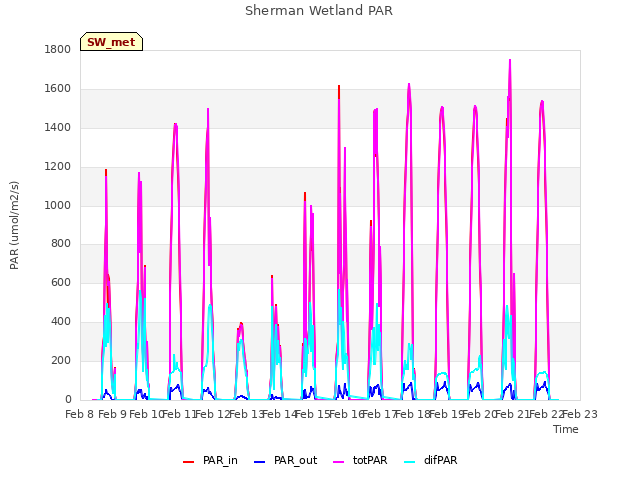
Task: Toggle the PAR_out legend entry
Action: (285, 460)
